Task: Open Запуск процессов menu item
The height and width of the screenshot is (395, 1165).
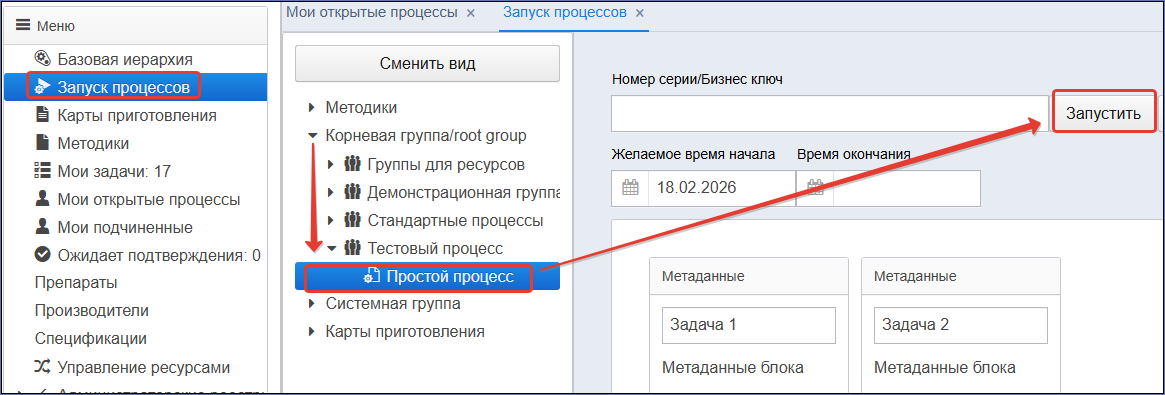Action: 135,88
